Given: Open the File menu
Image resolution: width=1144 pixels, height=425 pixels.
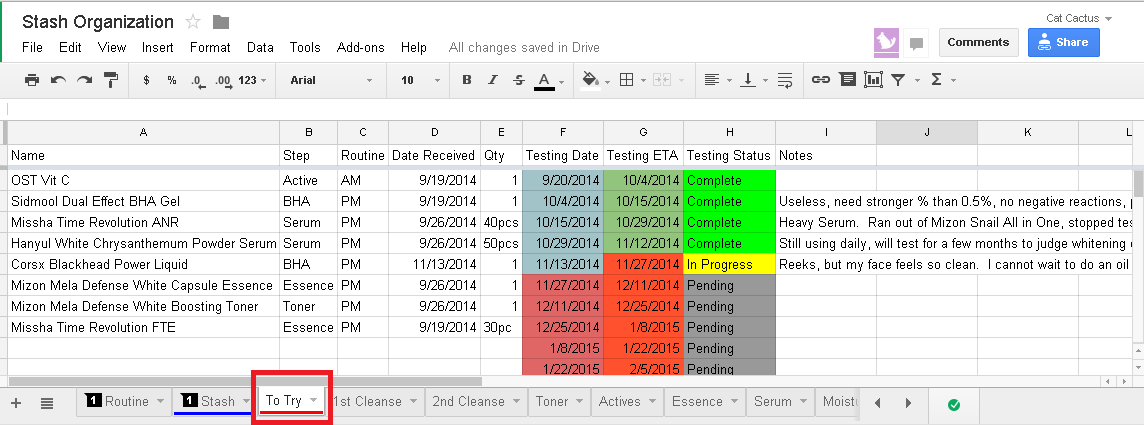Looking at the screenshot, I should coord(33,47).
